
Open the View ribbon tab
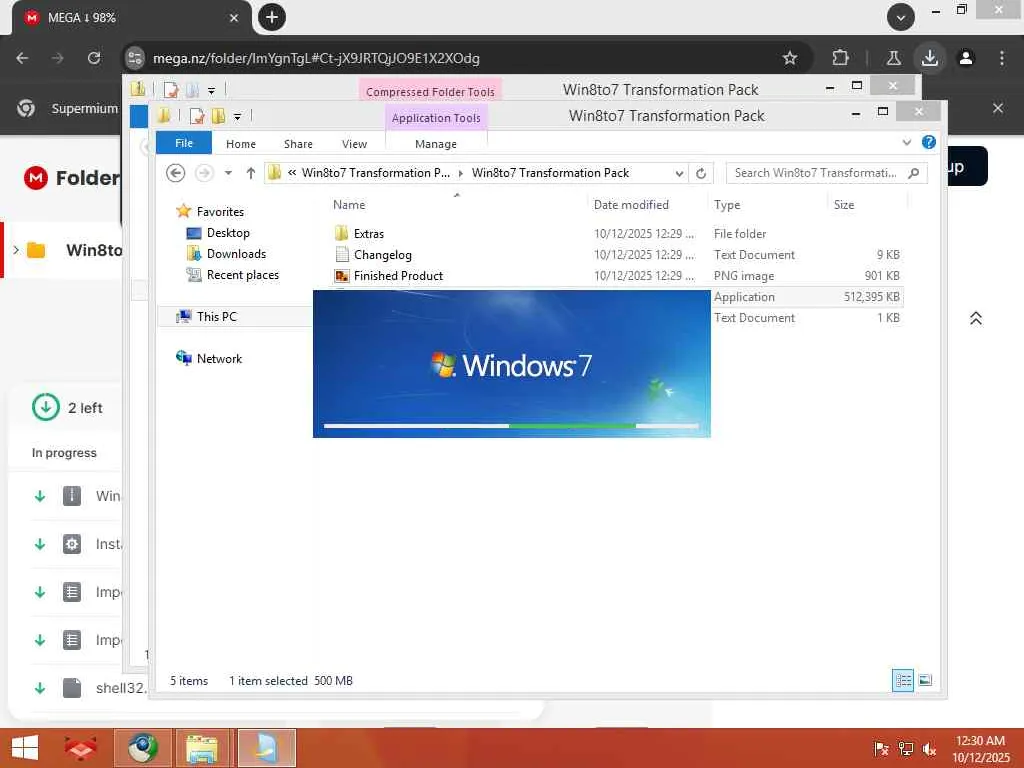[x=354, y=144]
